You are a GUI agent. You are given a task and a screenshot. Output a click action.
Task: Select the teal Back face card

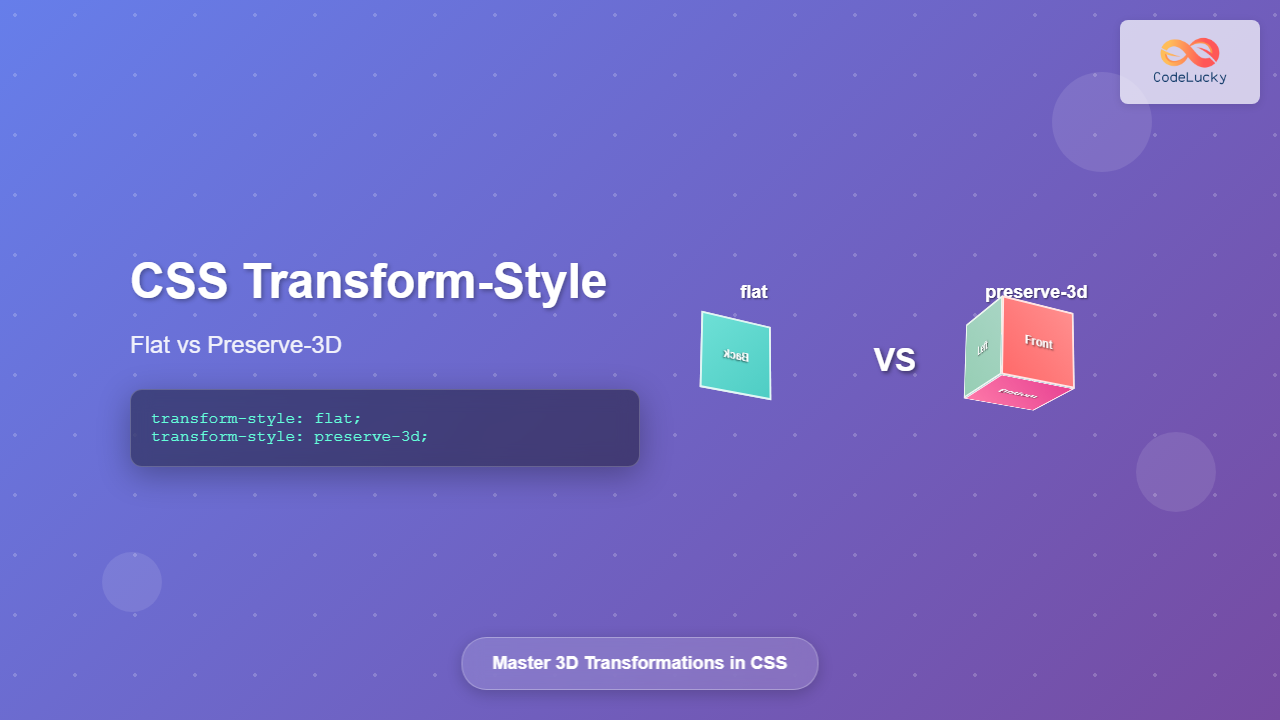[735, 356]
